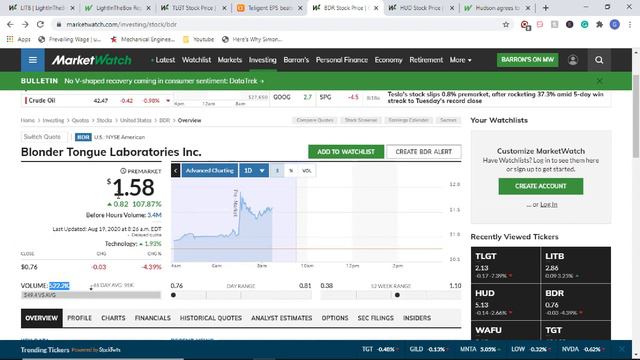The height and width of the screenshot is (360, 640).
Task: Close the trending tickers bar
Action: tap(622, 349)
